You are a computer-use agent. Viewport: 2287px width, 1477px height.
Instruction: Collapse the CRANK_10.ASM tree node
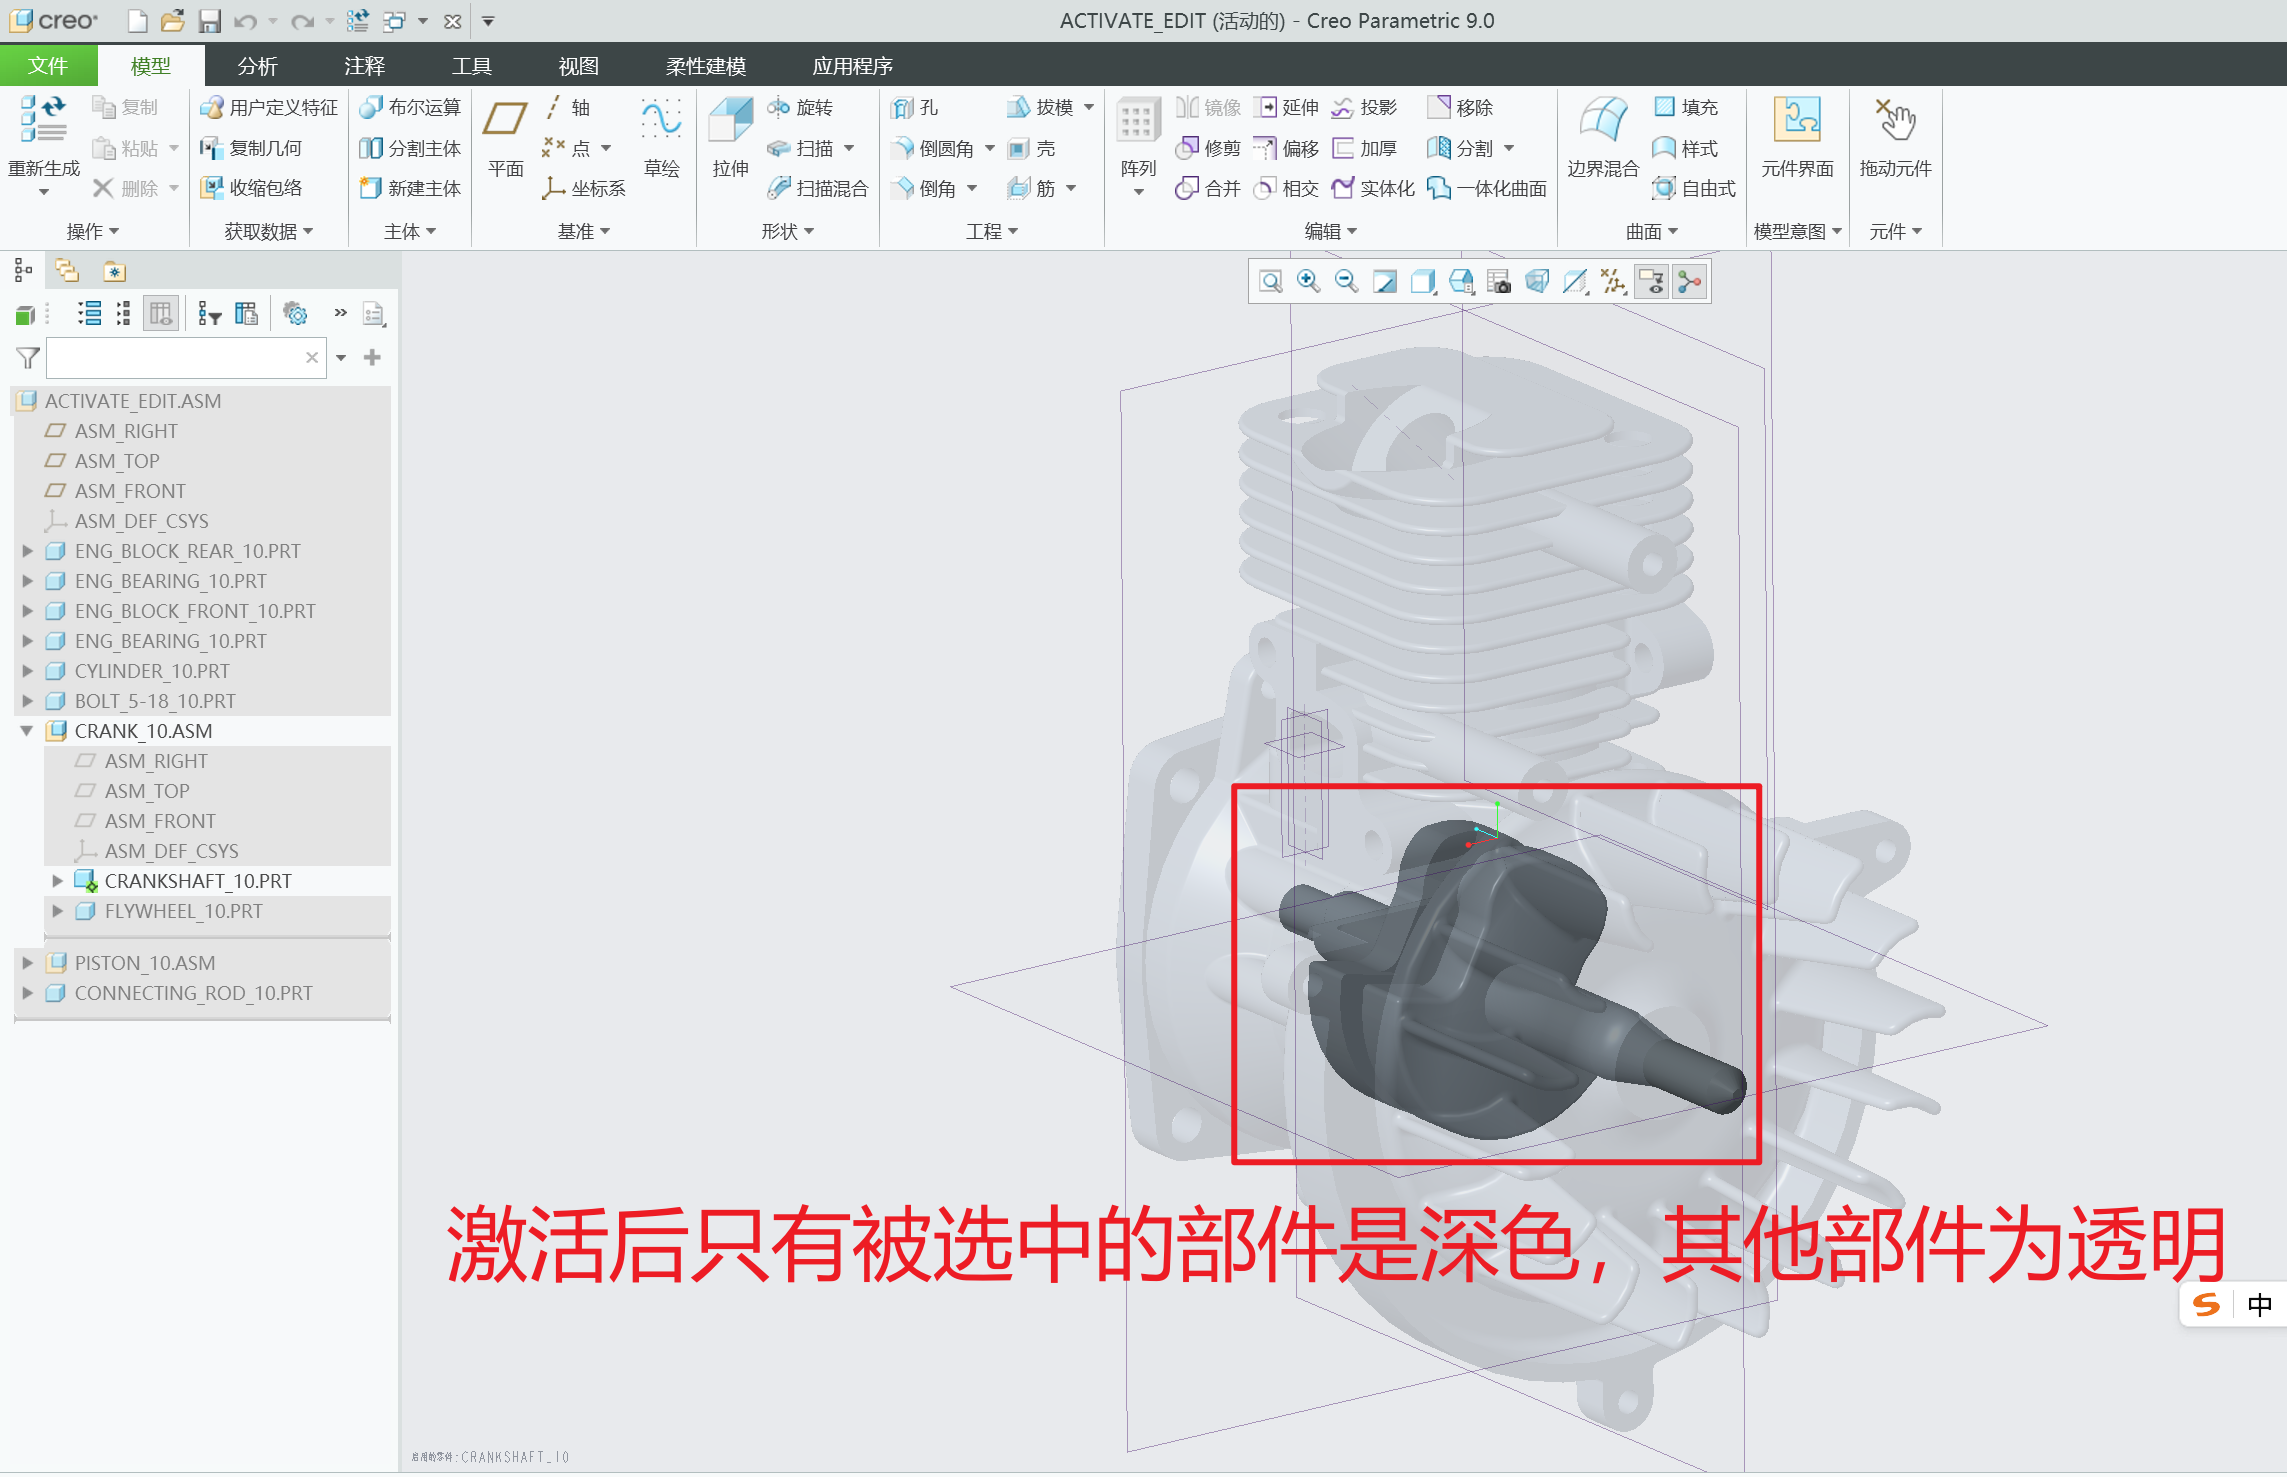[28, 731]
